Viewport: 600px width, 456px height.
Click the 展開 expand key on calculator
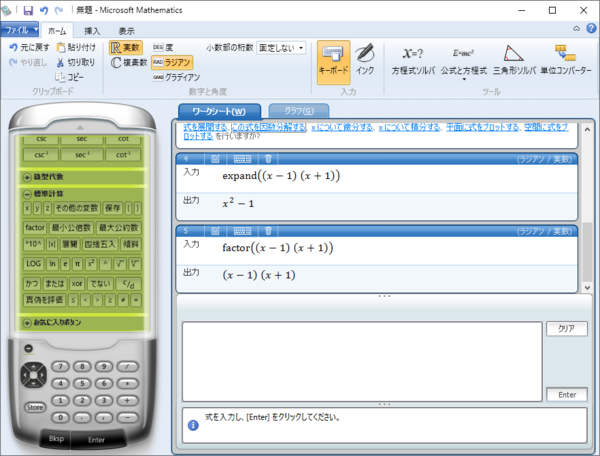70,244
